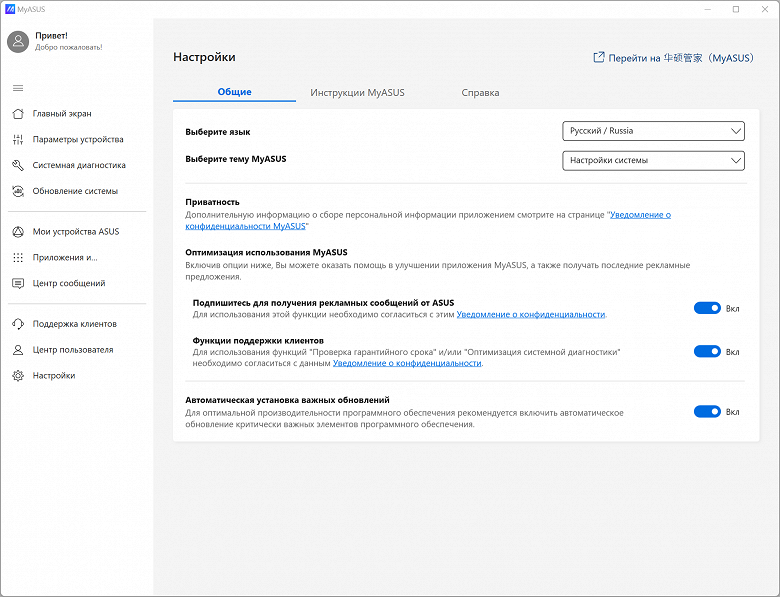Open Уведомление о конфиденциальности MyASUS link
This screenshot has width=780, height=597.
[428, 220]
